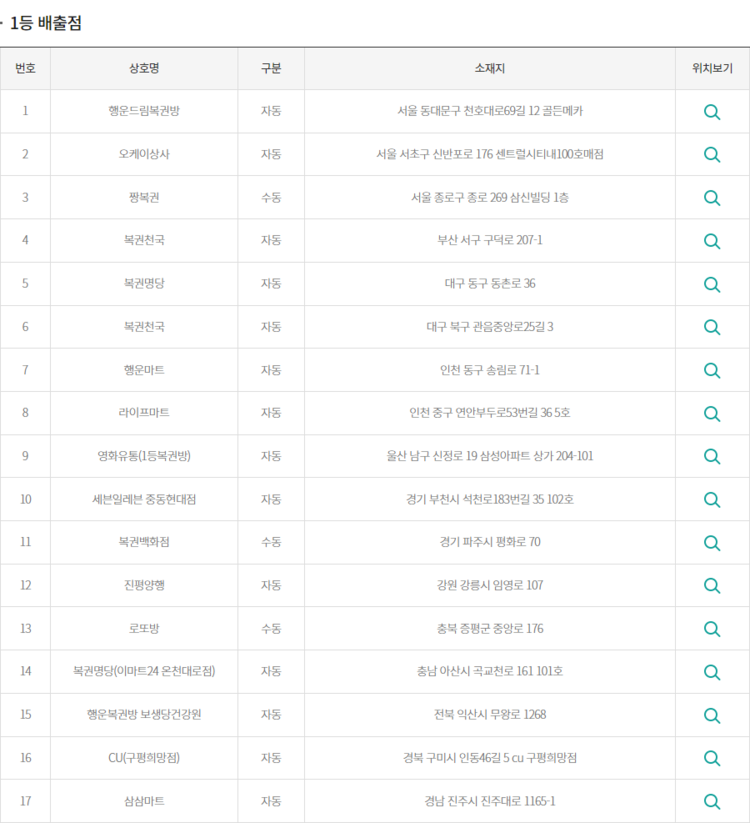The image size is (750, 823).
Task: Show location of 행운마트
Action: 712,371
